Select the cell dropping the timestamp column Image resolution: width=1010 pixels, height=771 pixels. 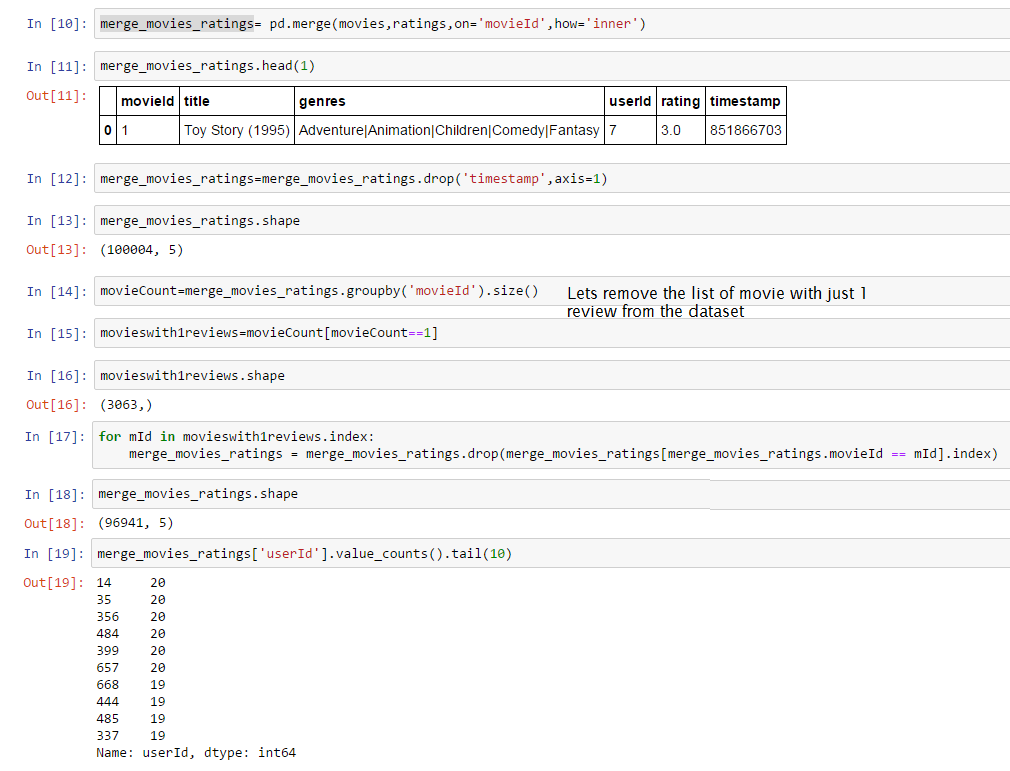pyautogui.click(x=550, y=179)
